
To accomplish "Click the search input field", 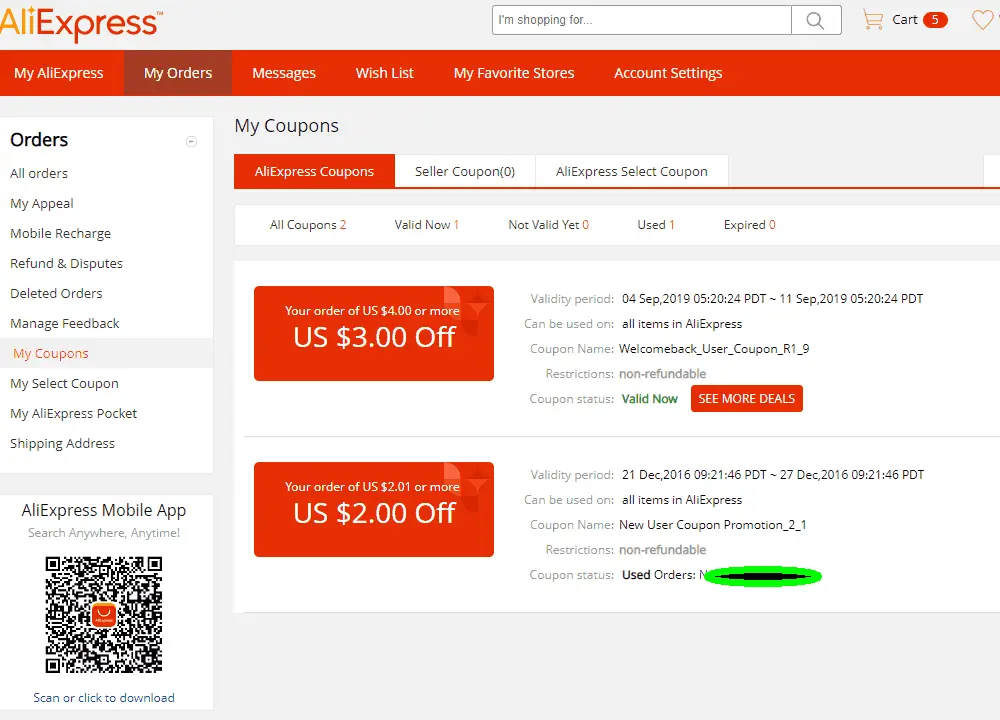I will (x=642, y=20).
